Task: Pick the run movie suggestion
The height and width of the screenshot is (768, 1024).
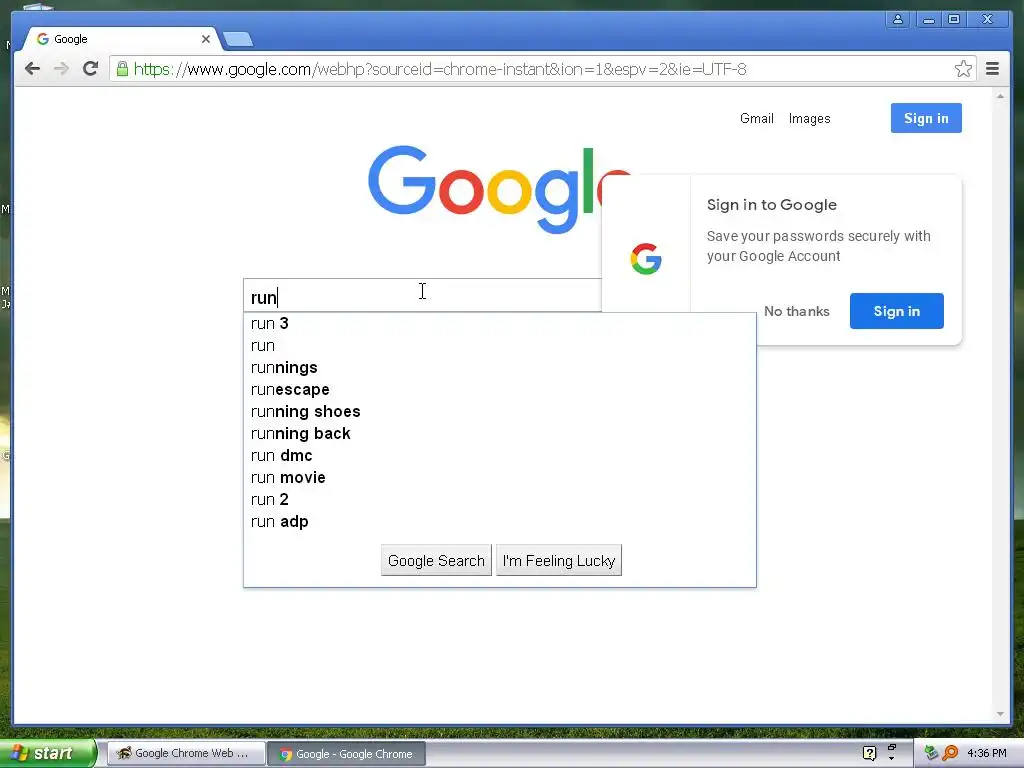Action: [500, 477]
